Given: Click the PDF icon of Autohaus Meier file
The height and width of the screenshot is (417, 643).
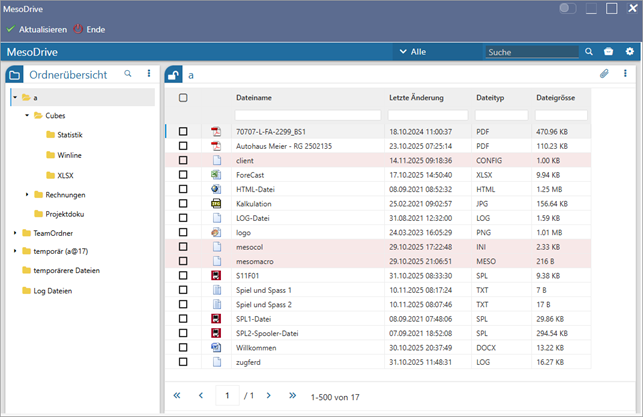Looking at the screenshot, I should coord(214,146).
